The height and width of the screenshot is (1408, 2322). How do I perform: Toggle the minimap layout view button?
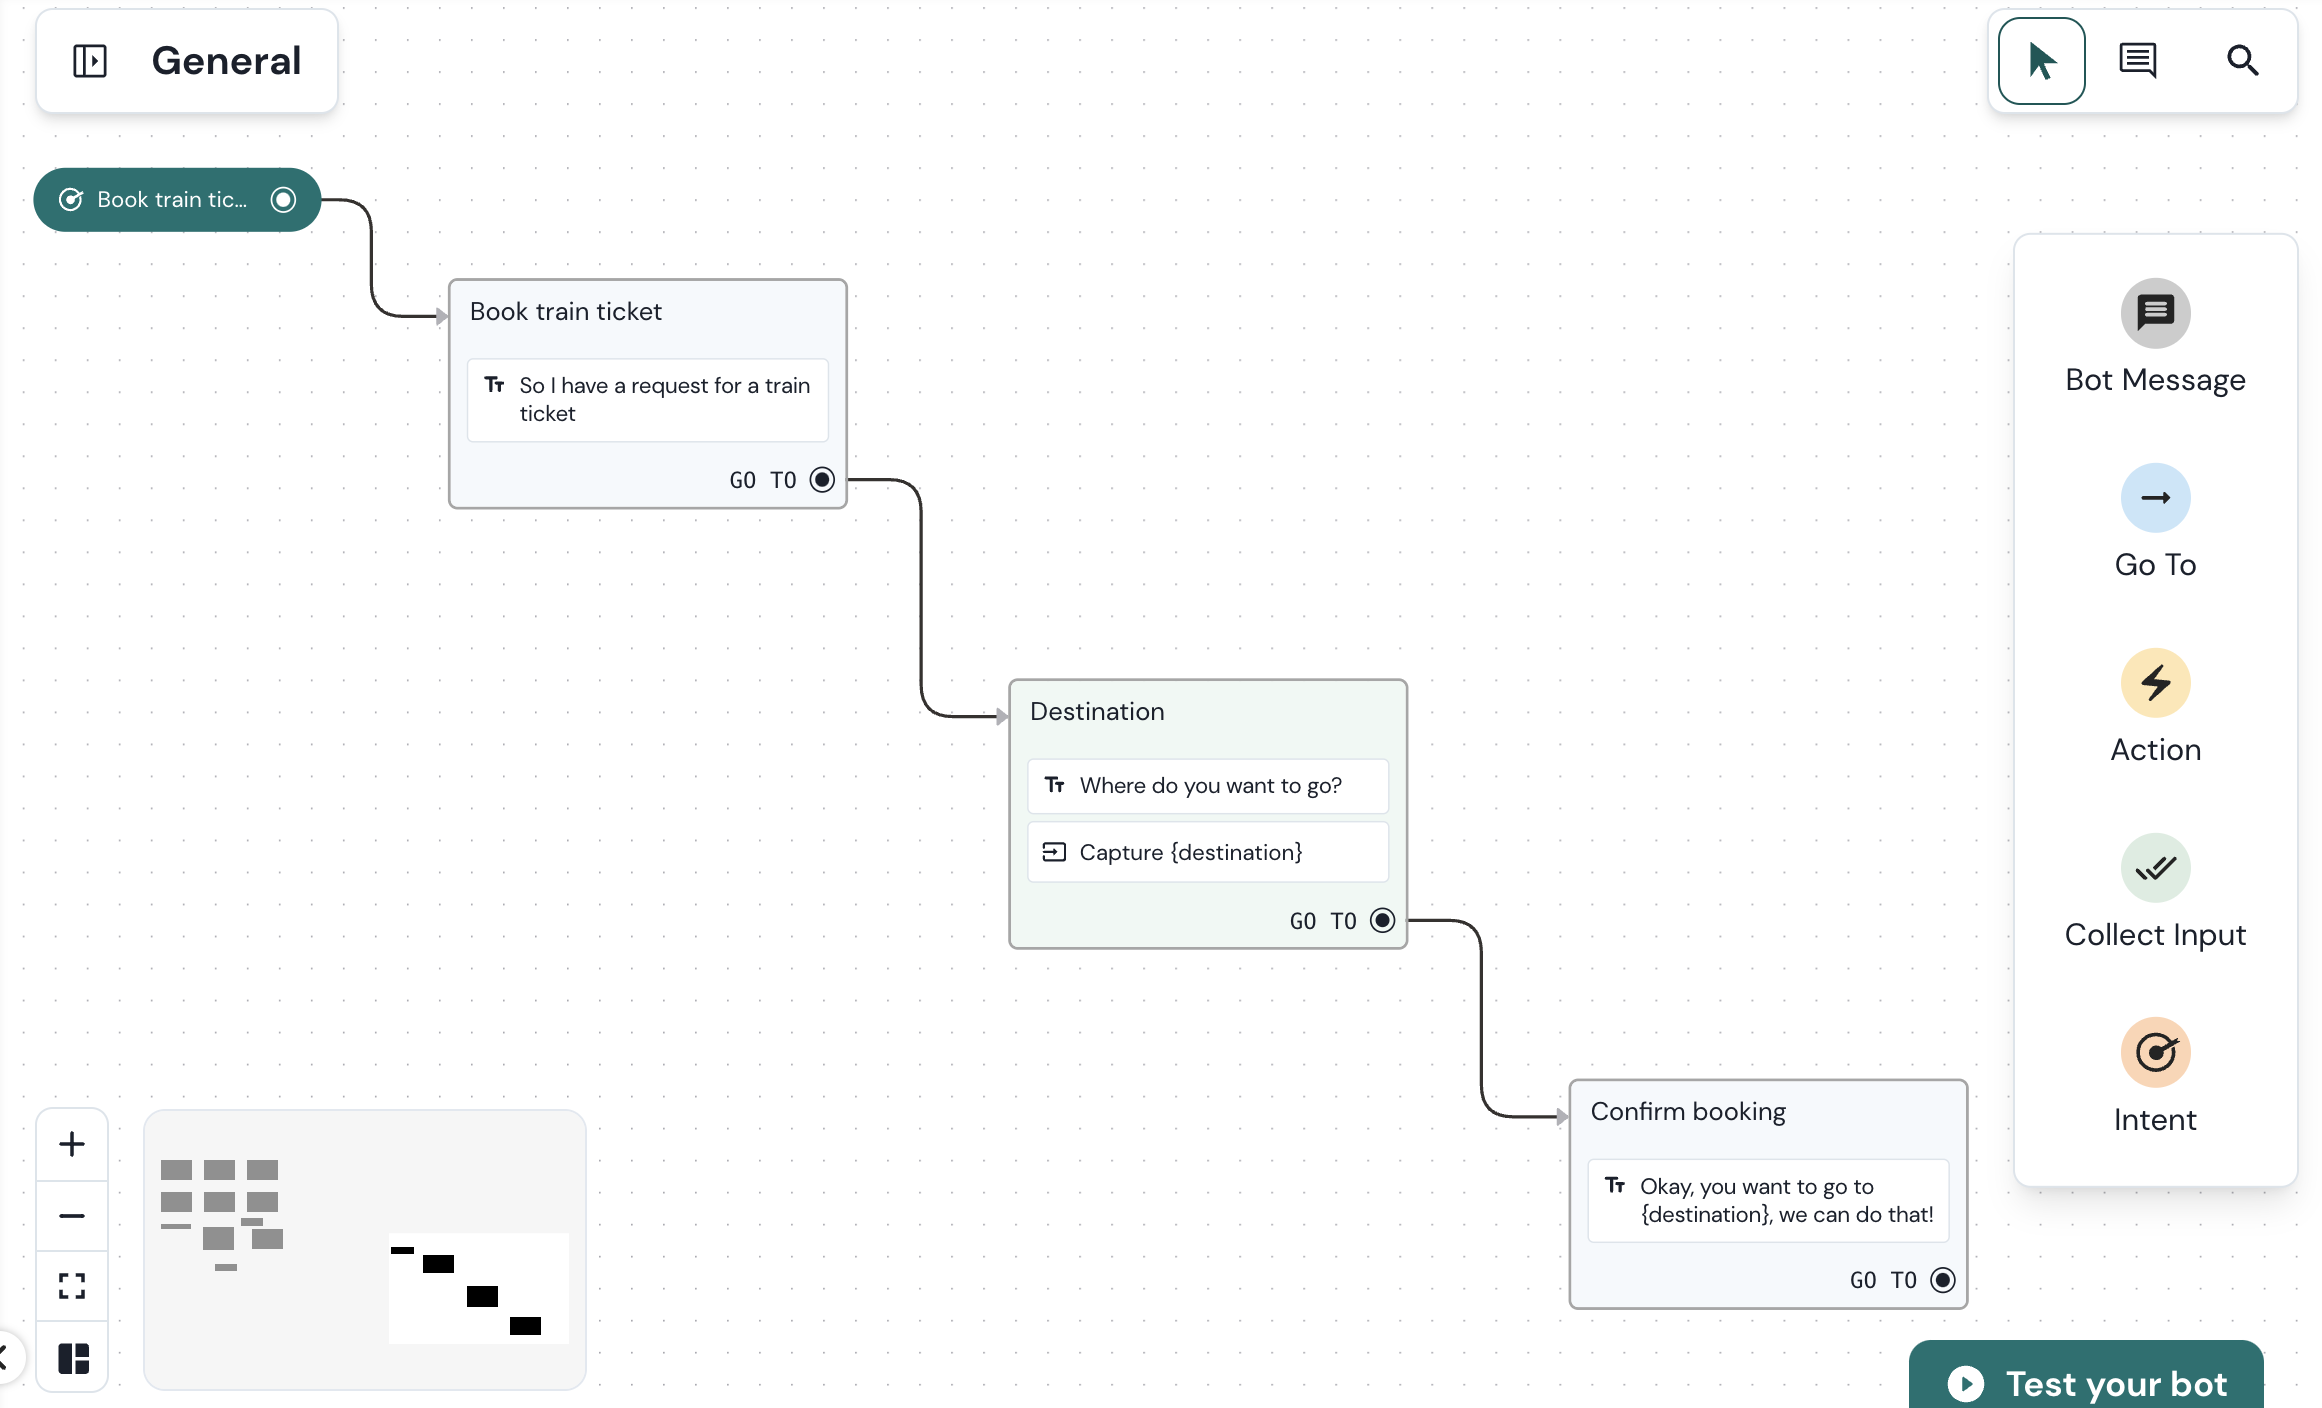(x=73, y=1358)
